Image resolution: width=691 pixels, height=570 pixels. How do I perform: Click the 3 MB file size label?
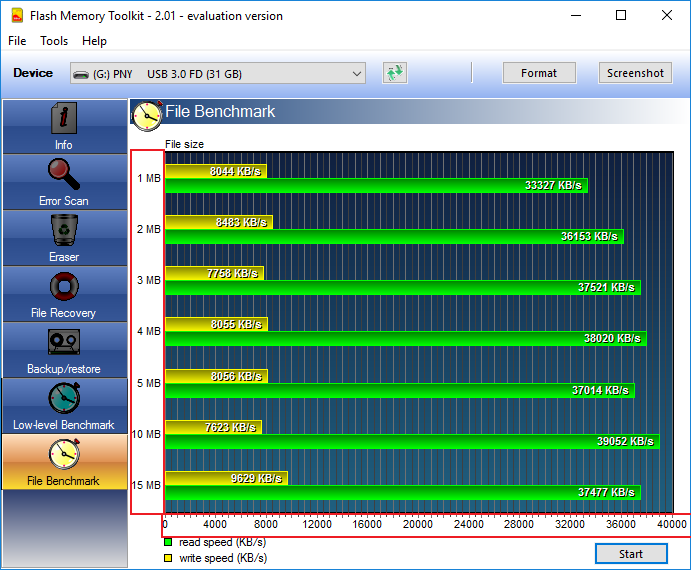pos(149,280)
